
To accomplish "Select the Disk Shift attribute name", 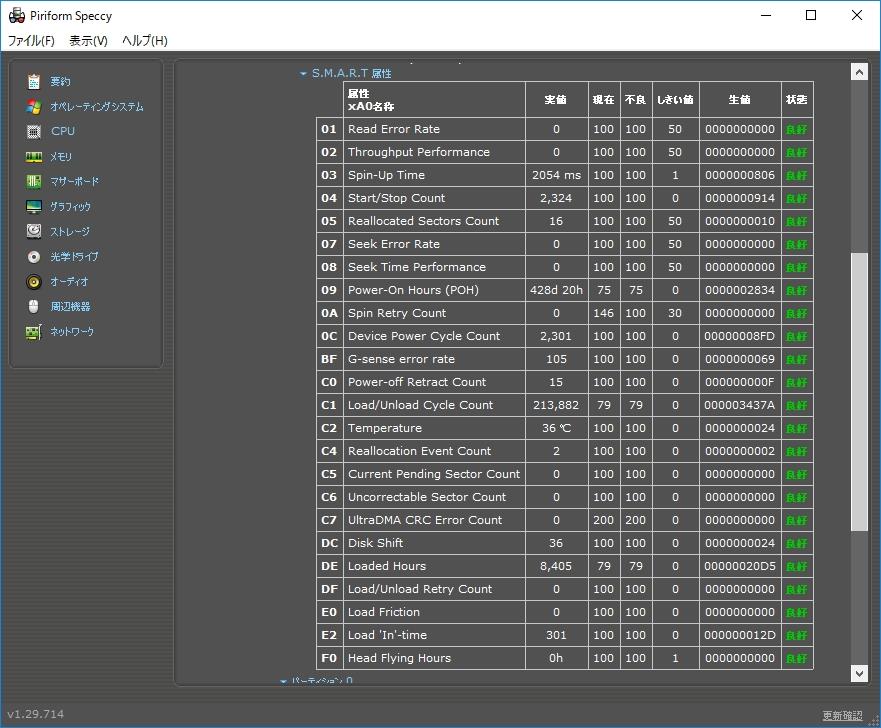I will pos(375,544).
